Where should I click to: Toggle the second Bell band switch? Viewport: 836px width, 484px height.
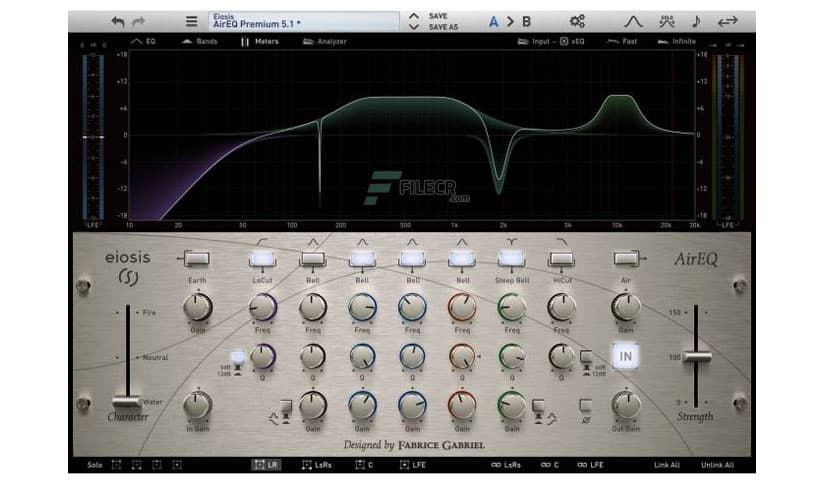[x=362, y=259]
